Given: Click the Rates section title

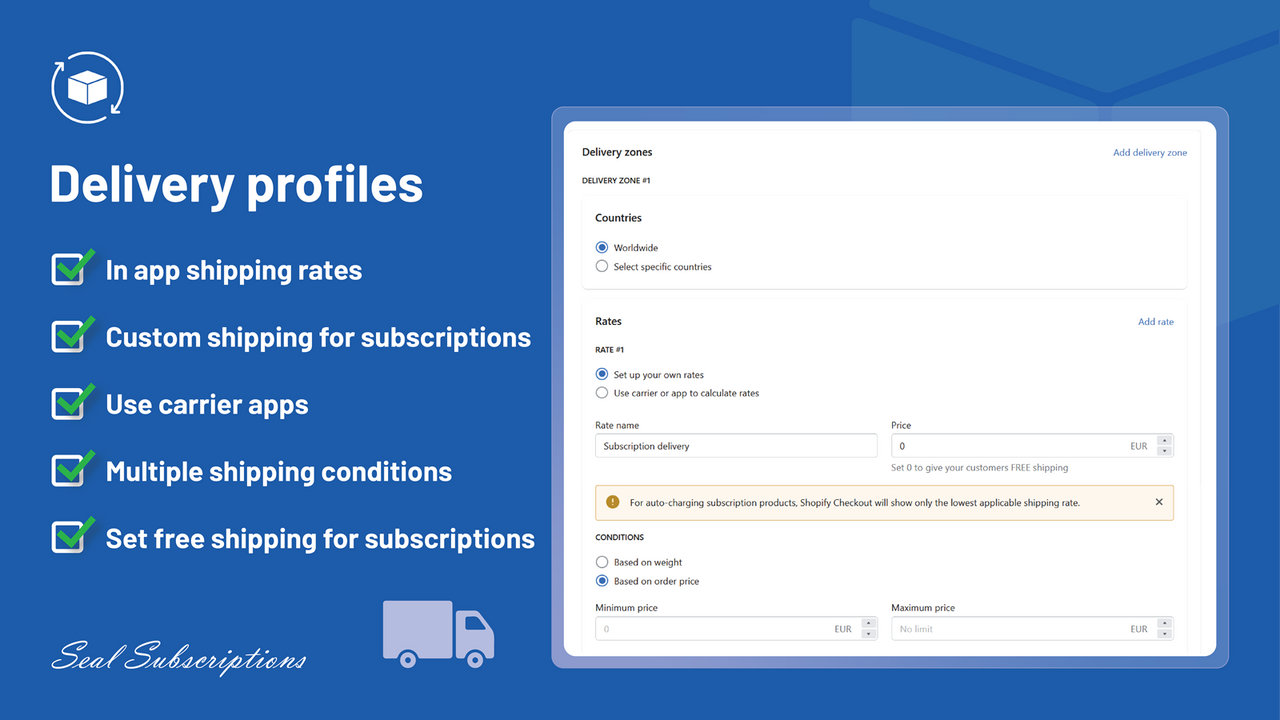Looking at the screenshot, I should [x=608, y=322].
